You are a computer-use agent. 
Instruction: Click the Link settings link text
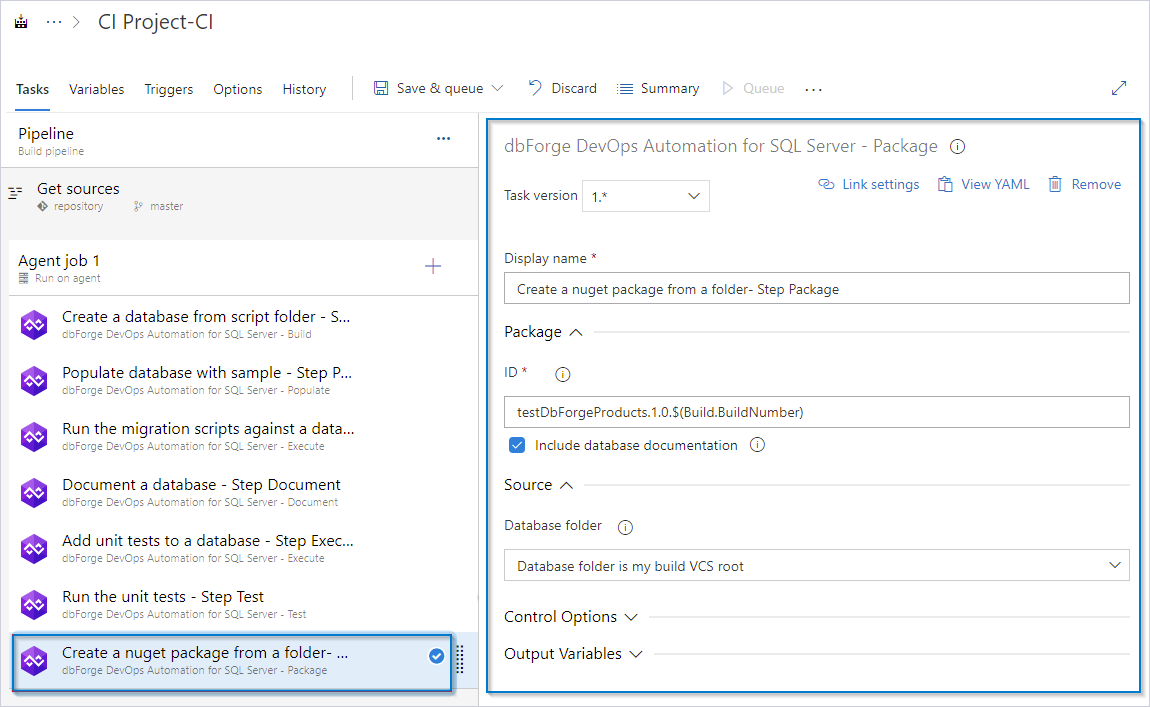click(880, 184)
